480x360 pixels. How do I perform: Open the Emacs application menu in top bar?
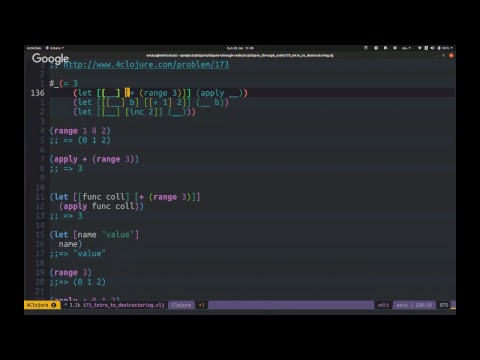pyautogui.click(x=55, y=48)
